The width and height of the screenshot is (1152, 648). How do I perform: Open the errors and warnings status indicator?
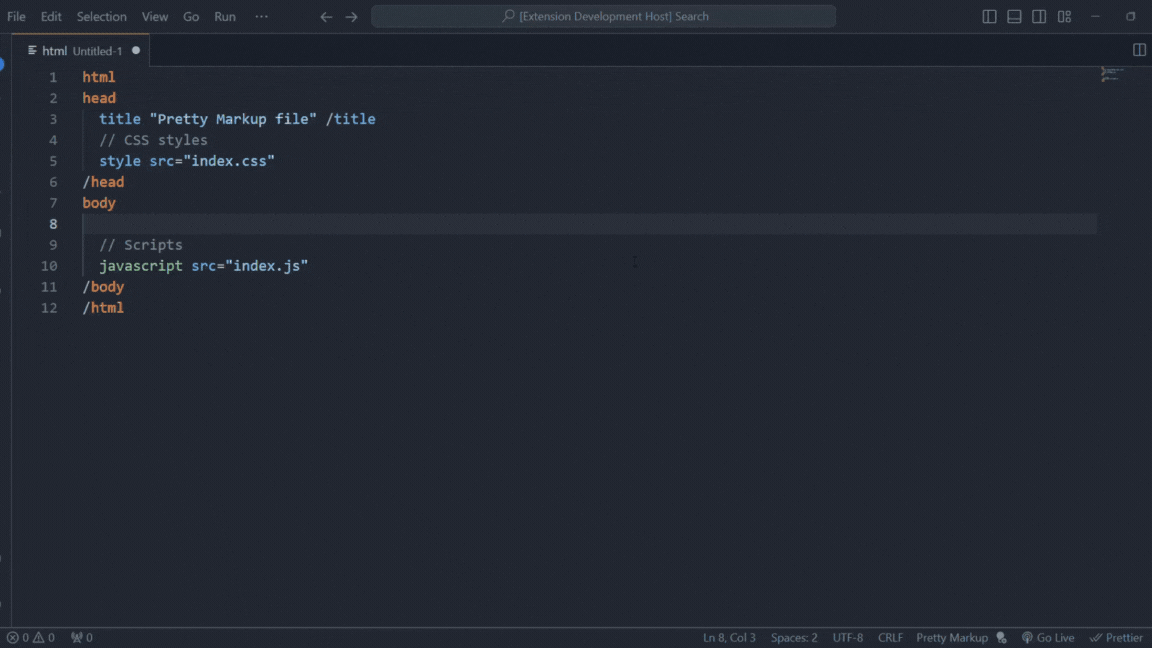coord(31,638)
